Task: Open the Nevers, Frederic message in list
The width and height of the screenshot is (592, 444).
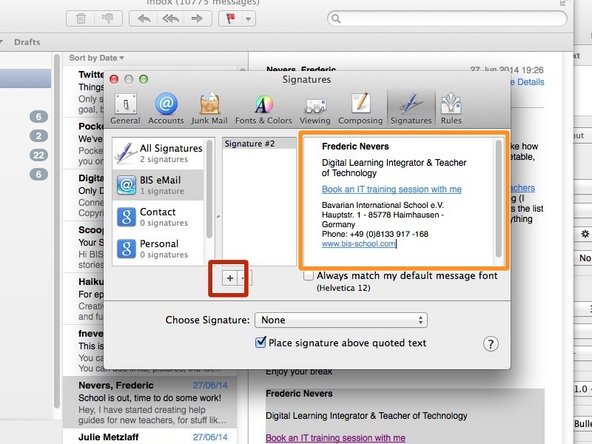Action: point(150,403)
